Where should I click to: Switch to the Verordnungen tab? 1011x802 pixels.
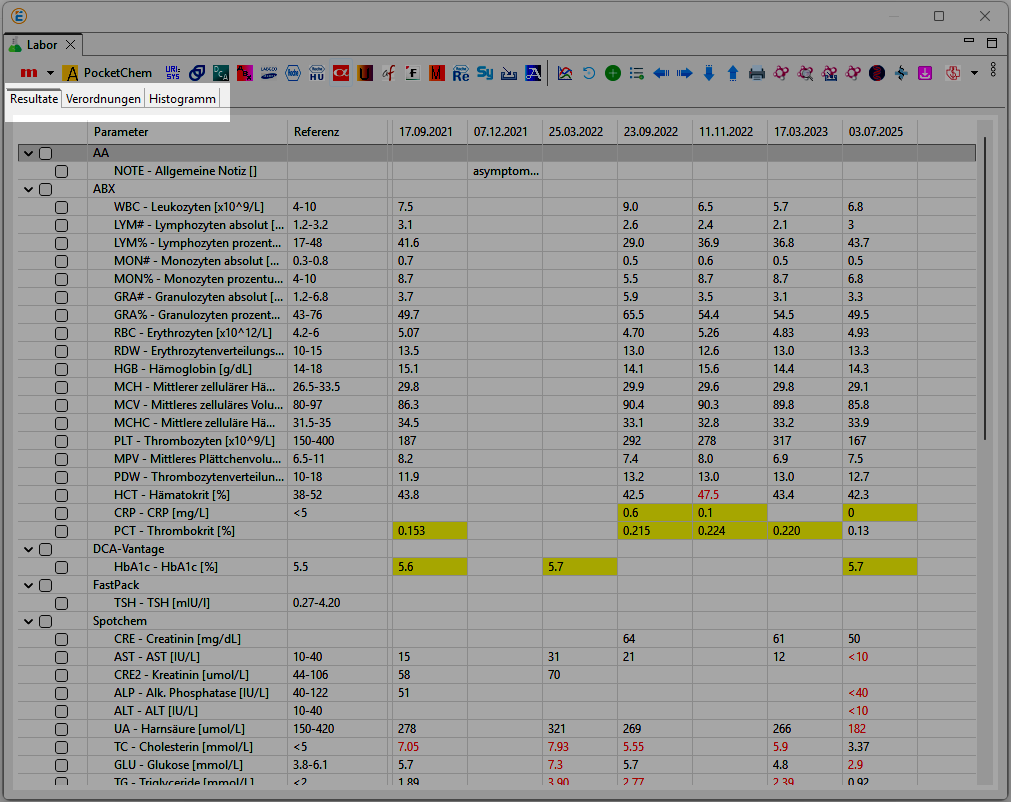coord(103,99)
